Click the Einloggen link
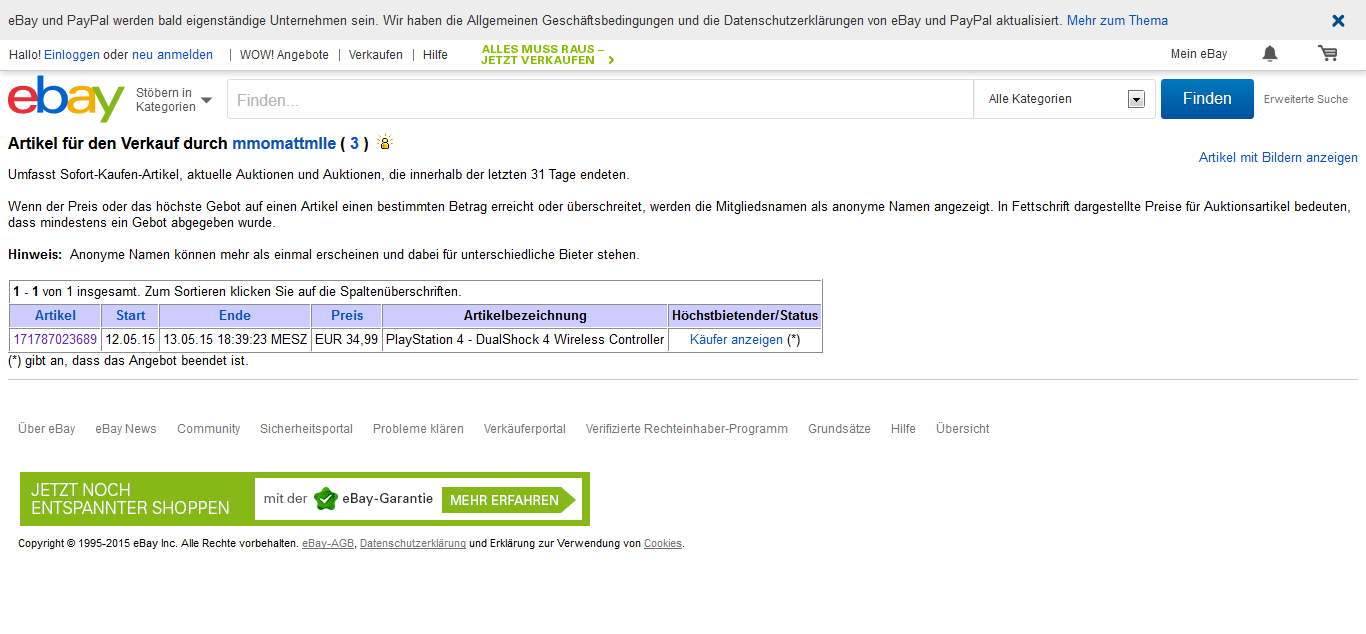This screenshot has height=634, width=1366. [x=72, y=55]
